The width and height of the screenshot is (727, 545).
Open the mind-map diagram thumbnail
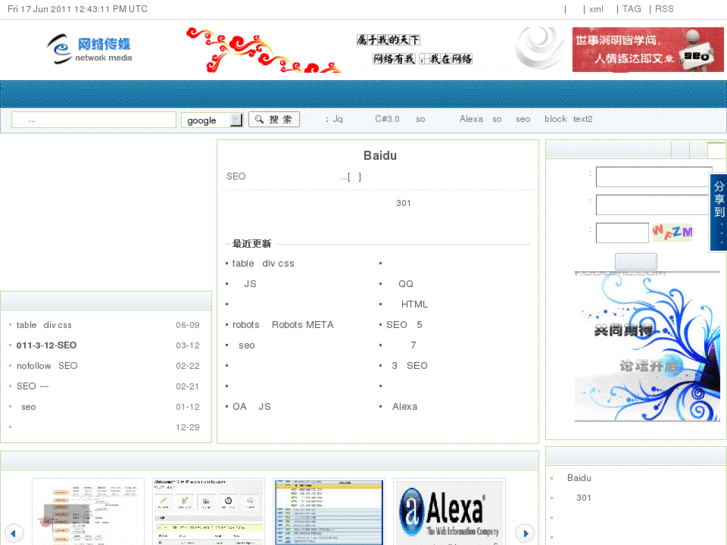pos(88,512)
